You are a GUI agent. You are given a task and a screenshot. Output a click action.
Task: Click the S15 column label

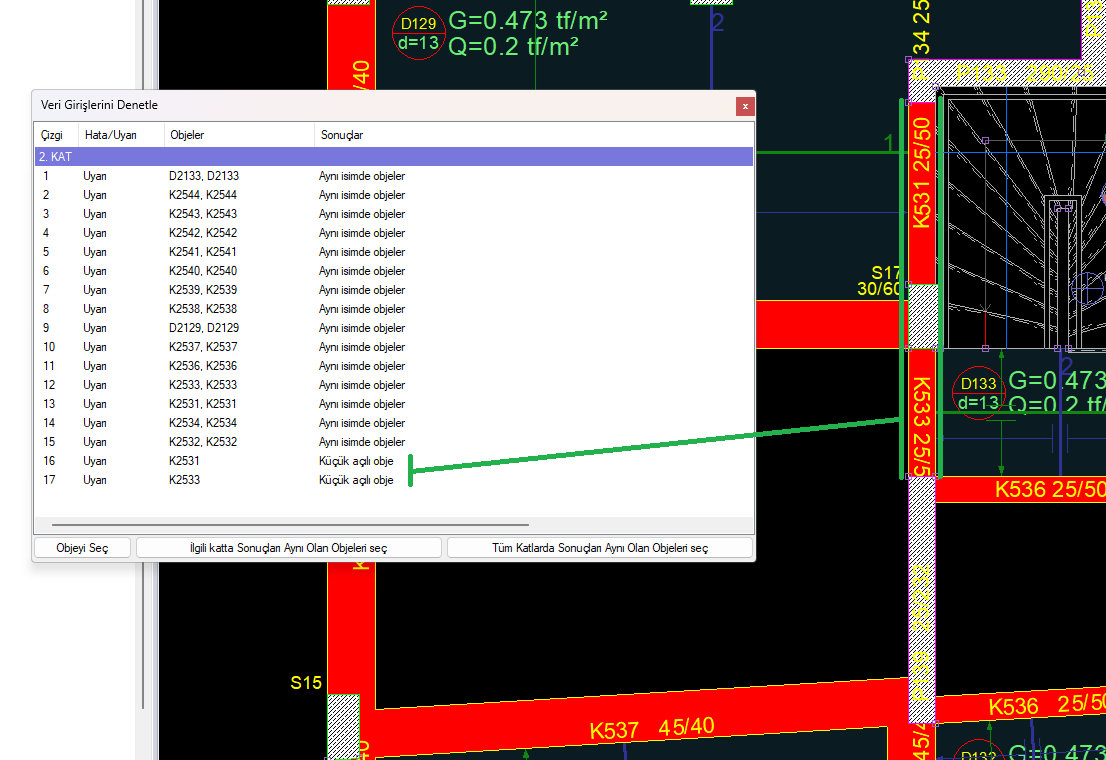click(x=306, y=683)
